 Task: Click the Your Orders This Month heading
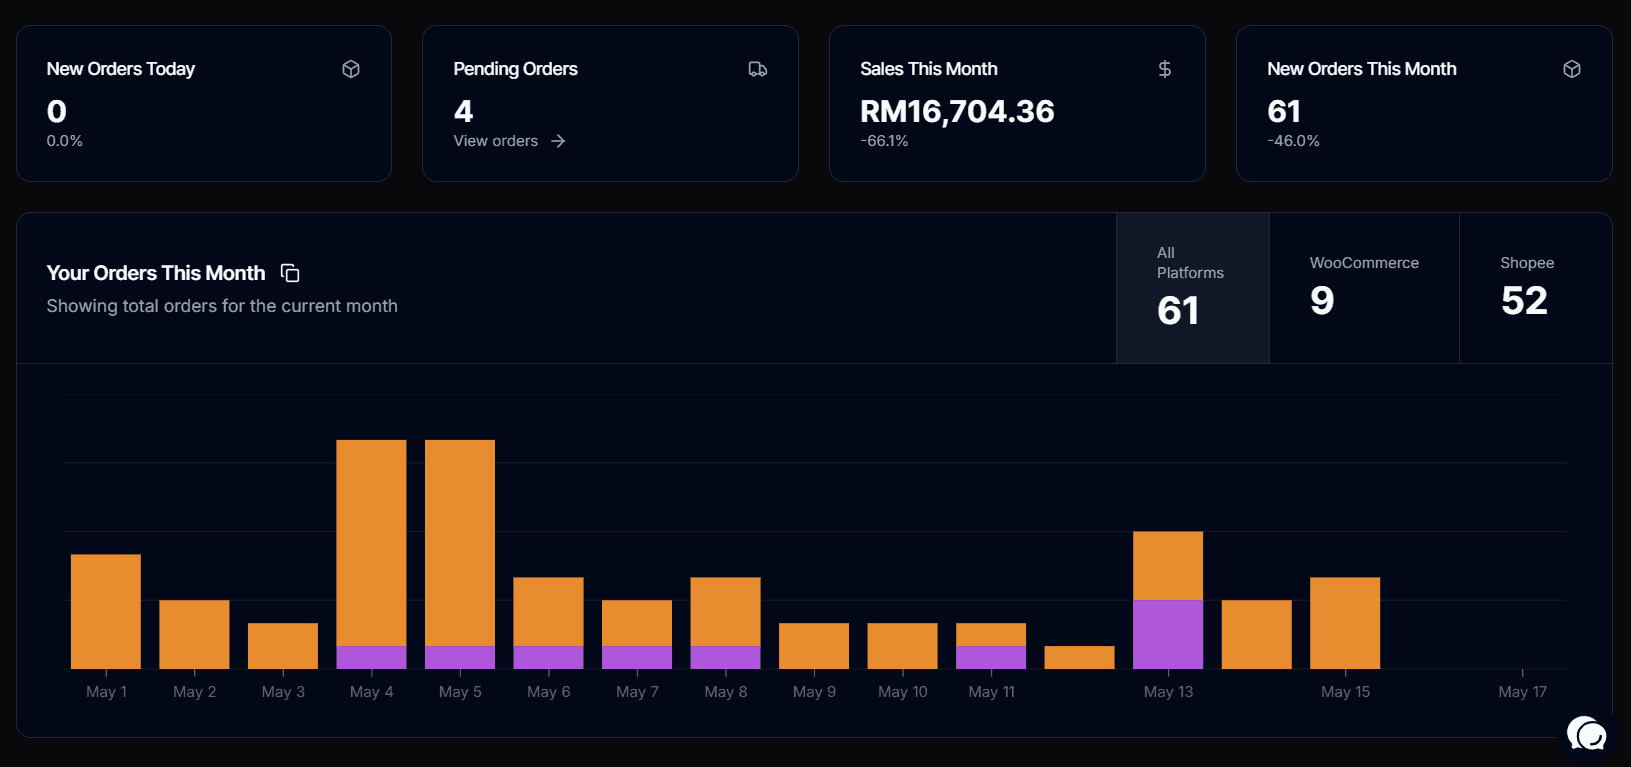tap(156, 273)
